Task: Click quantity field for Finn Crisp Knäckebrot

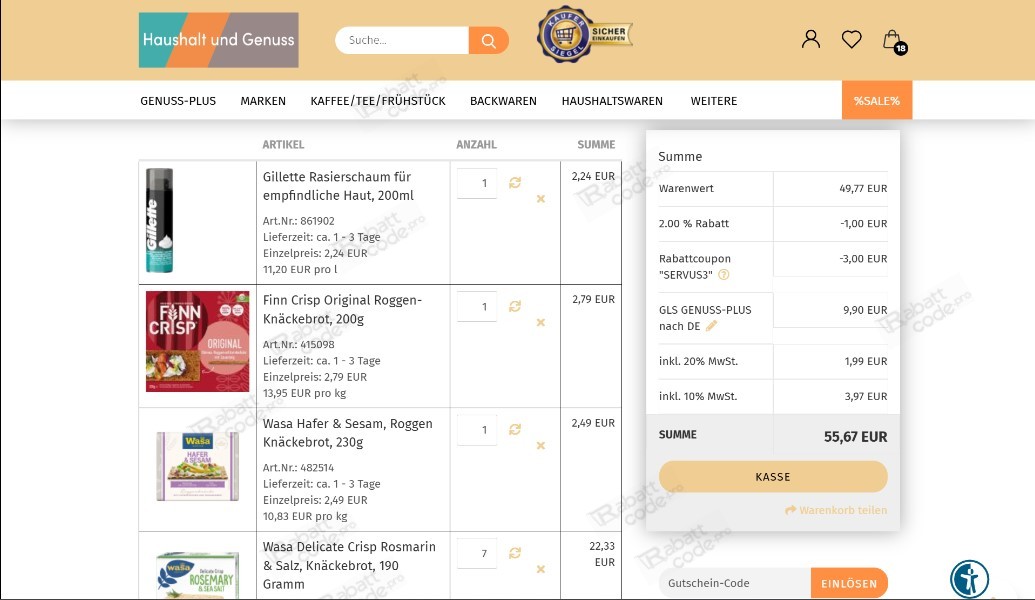Action: point(477,307)
